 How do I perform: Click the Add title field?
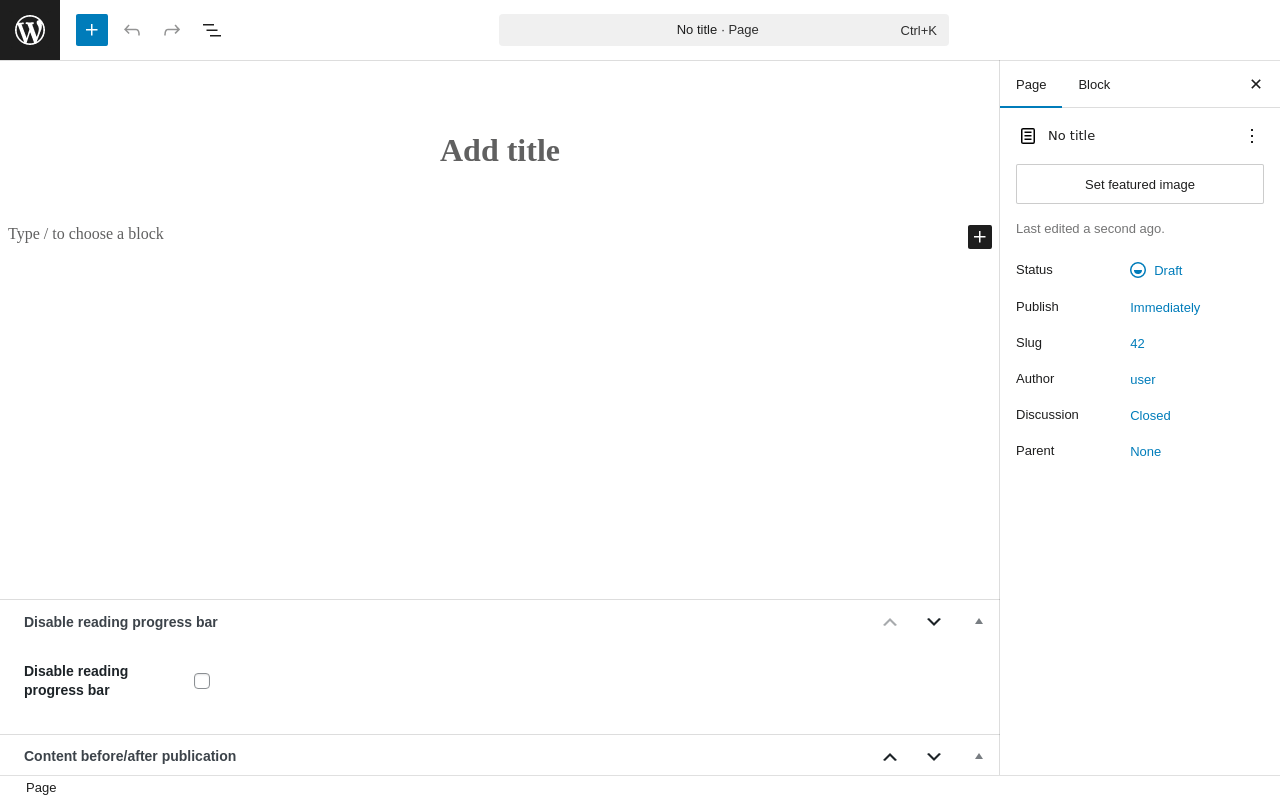pyautogui.click(x=500, y=151)
